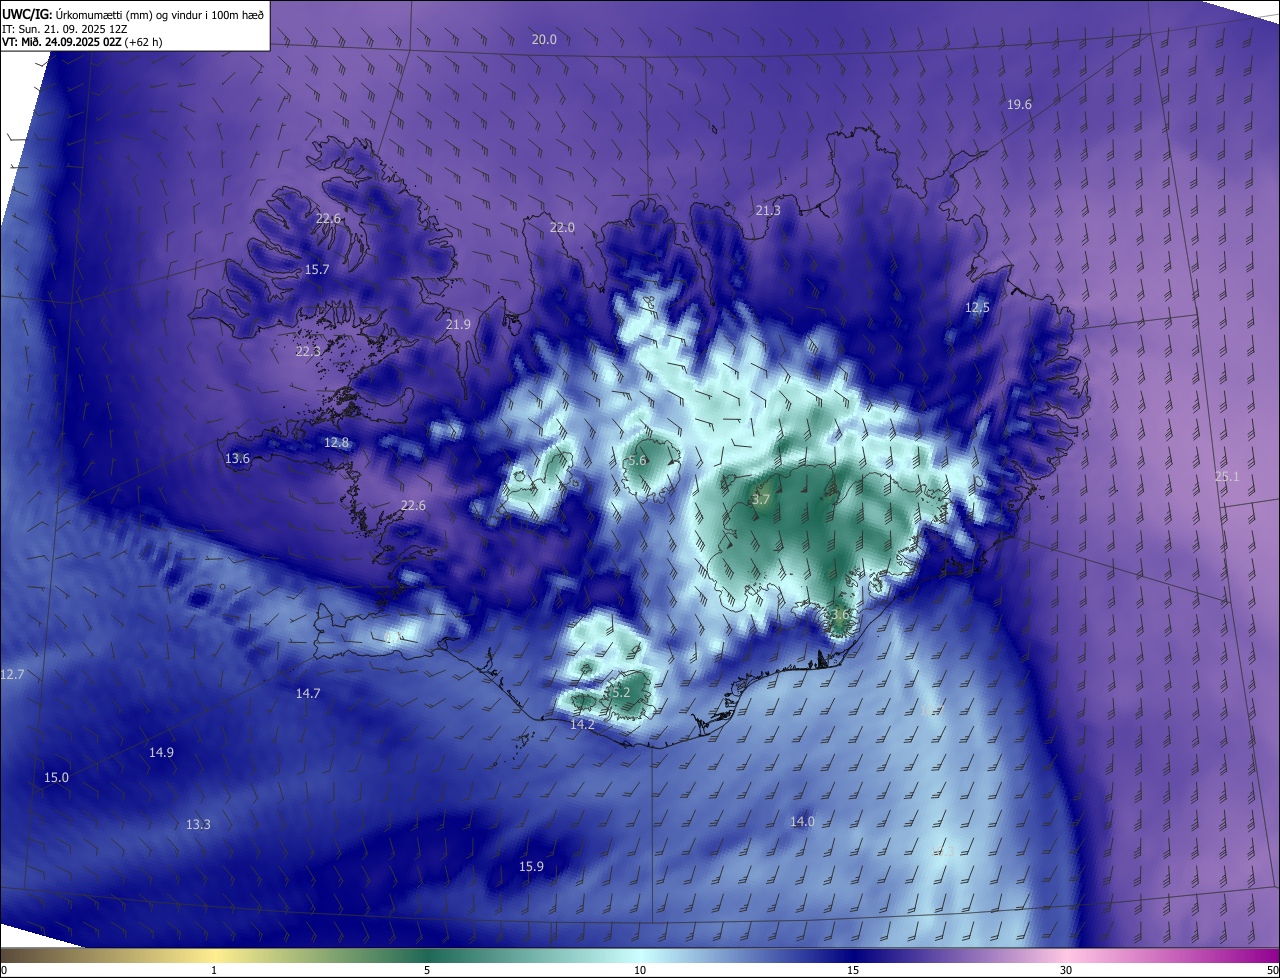
Task: Click the 13.3 value in the southwest sea
Action: 198,824
